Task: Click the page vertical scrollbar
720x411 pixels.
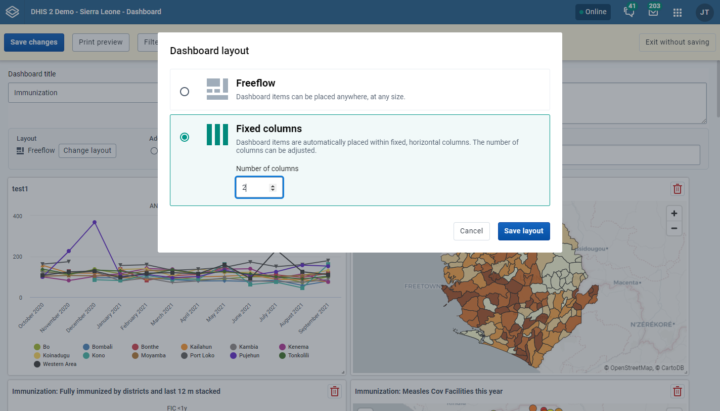Action: pos(718,89)
